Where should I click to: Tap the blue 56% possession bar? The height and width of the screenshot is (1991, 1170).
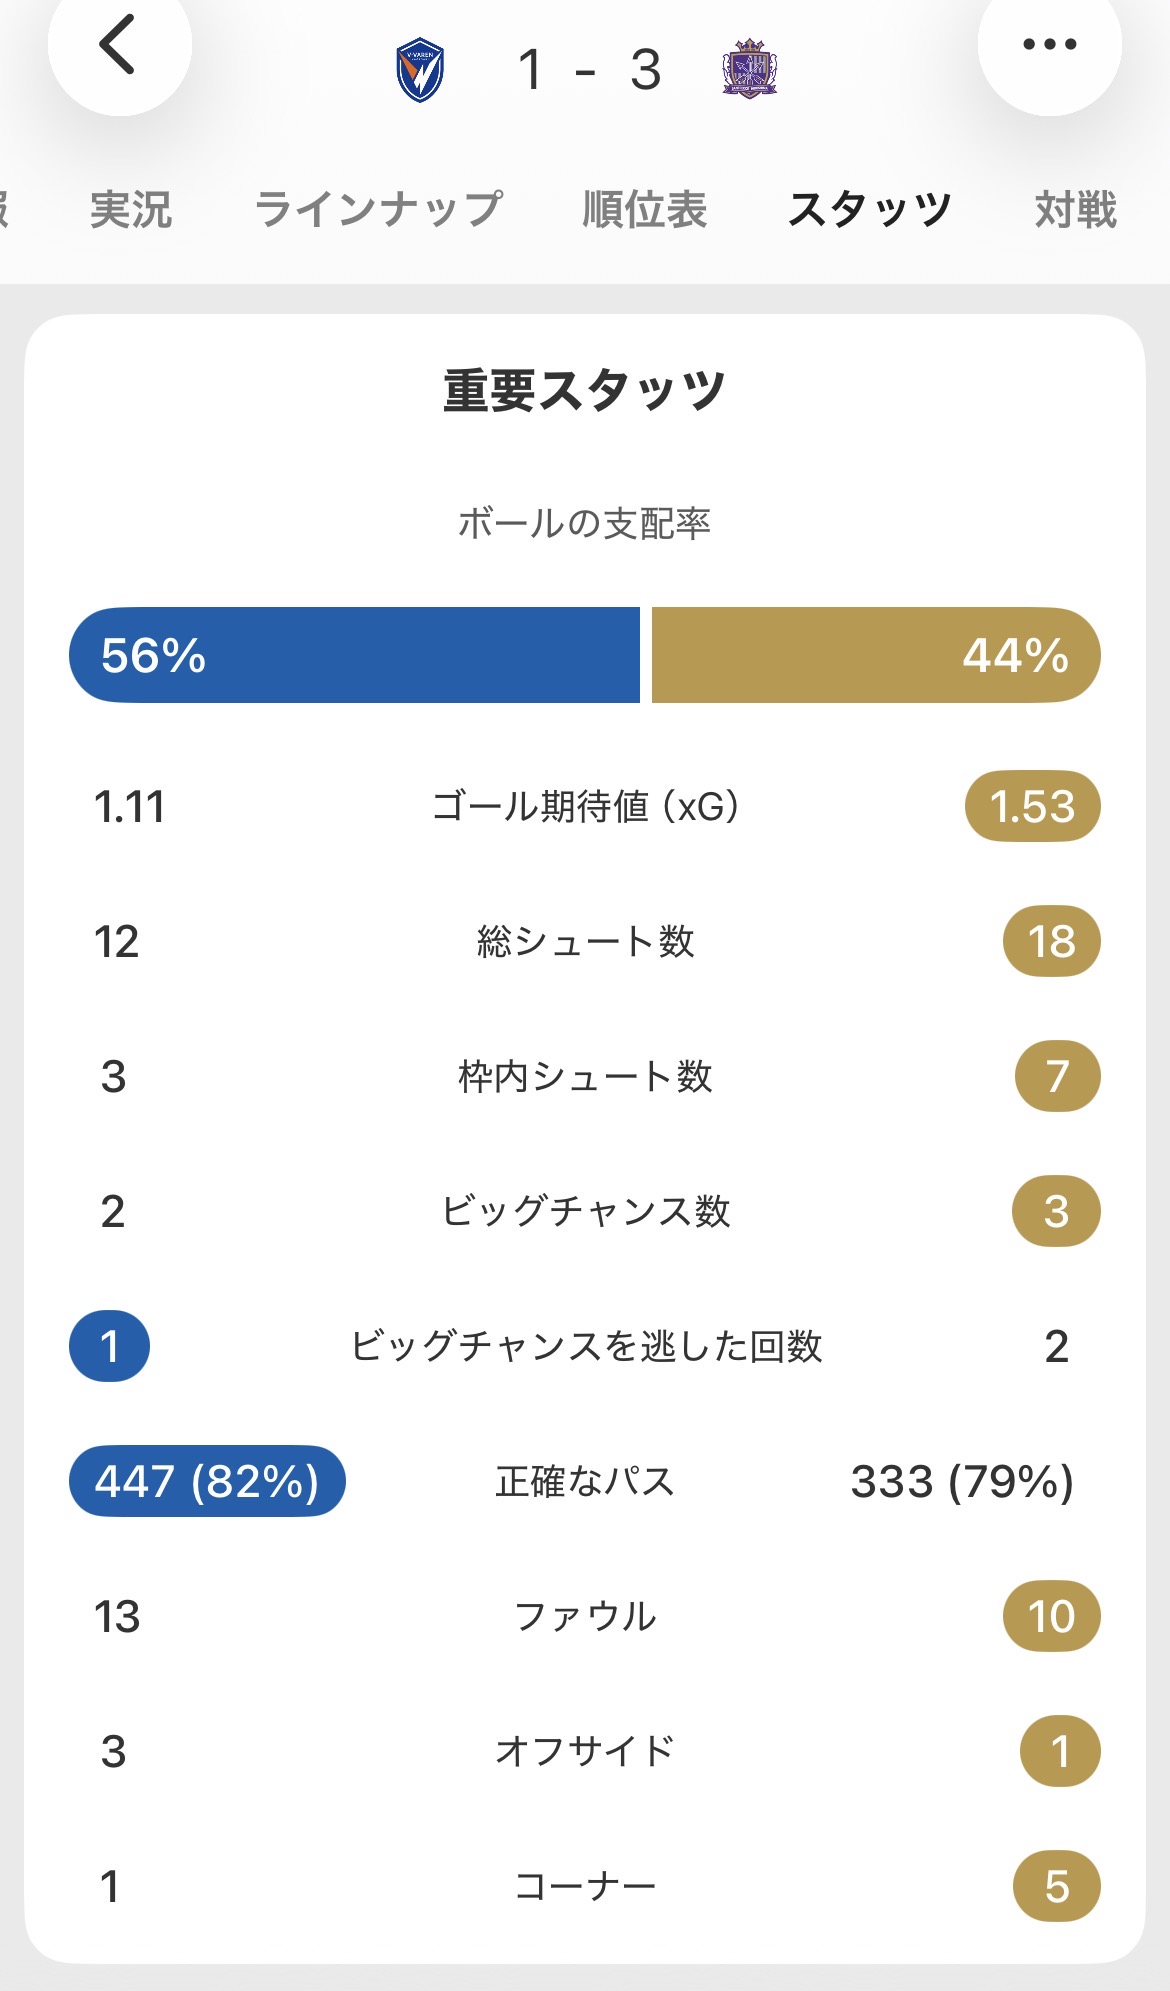click(354, 655)
